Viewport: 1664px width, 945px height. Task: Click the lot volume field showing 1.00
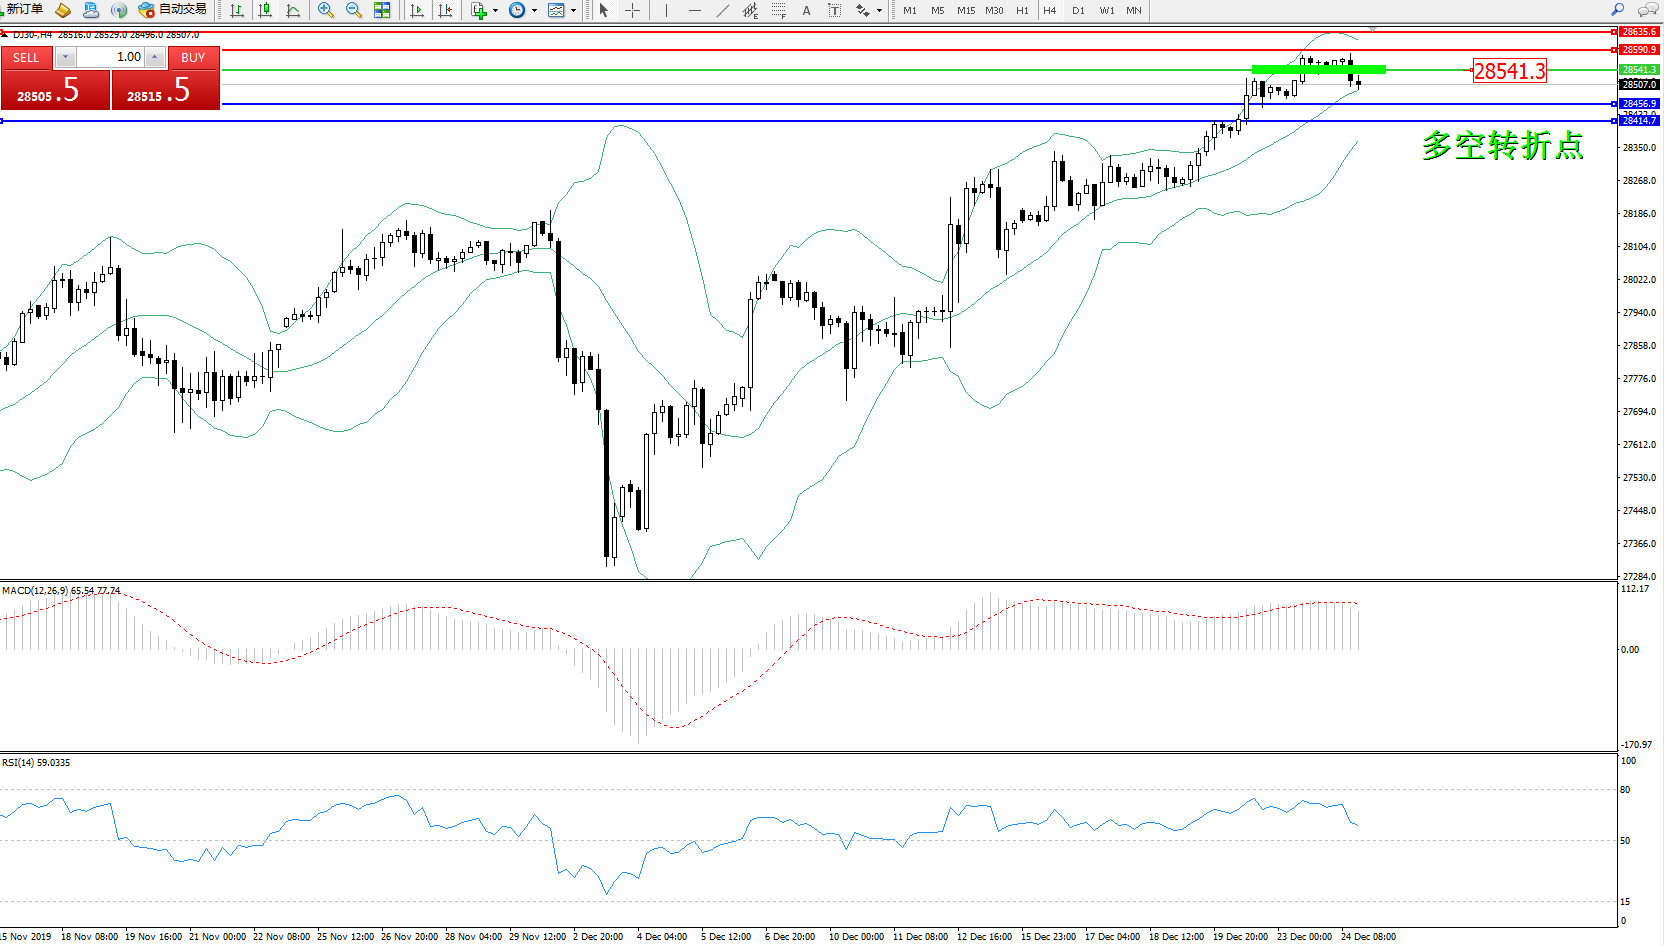click(111, 57)
